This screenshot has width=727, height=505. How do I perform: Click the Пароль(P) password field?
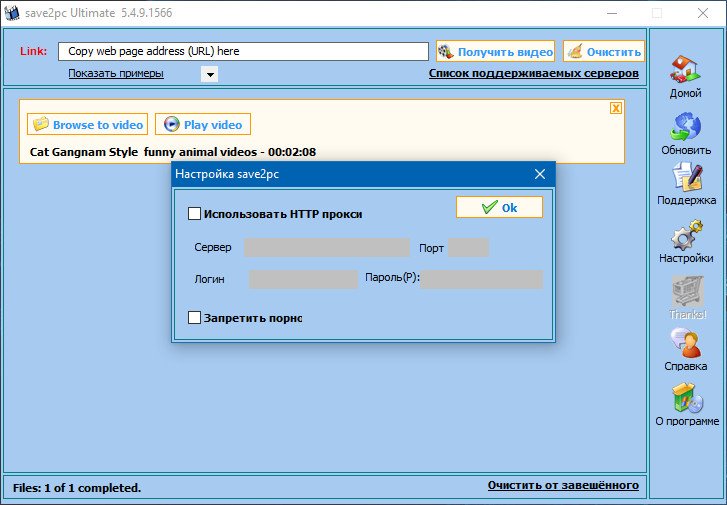tap(481, 279)
